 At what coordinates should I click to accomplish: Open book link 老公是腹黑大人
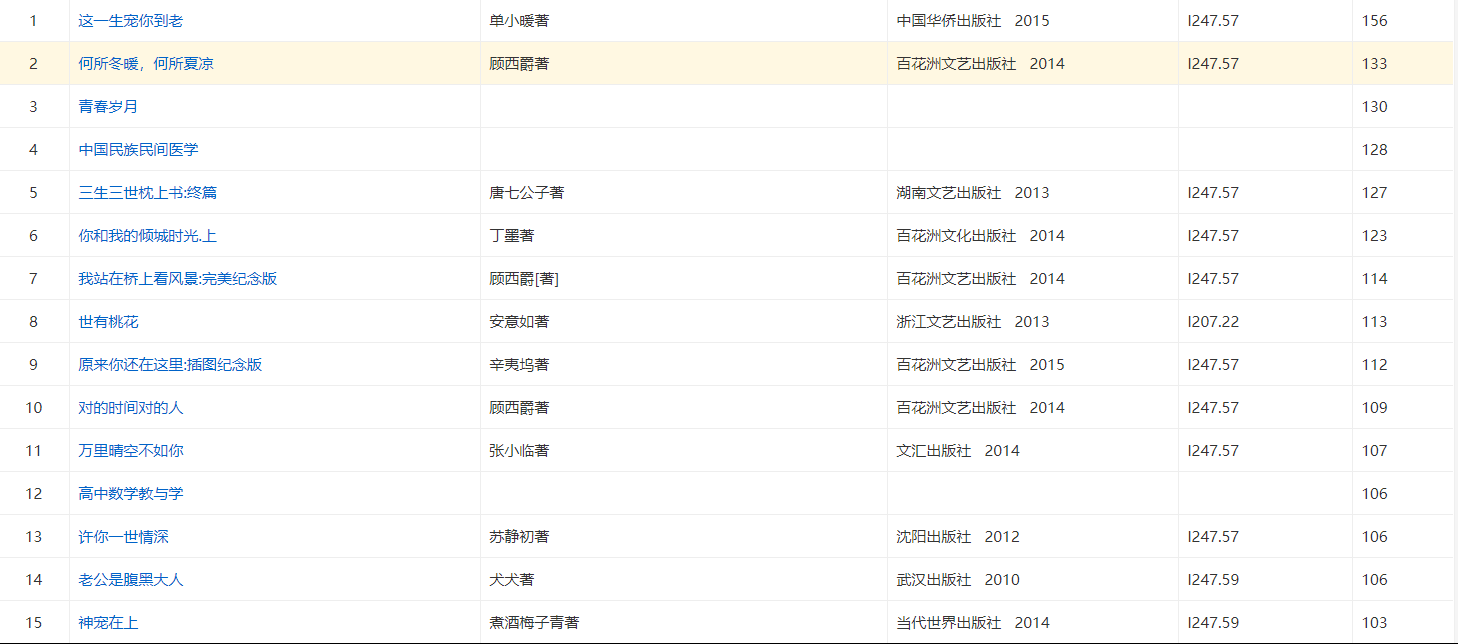tap(131, 579)
